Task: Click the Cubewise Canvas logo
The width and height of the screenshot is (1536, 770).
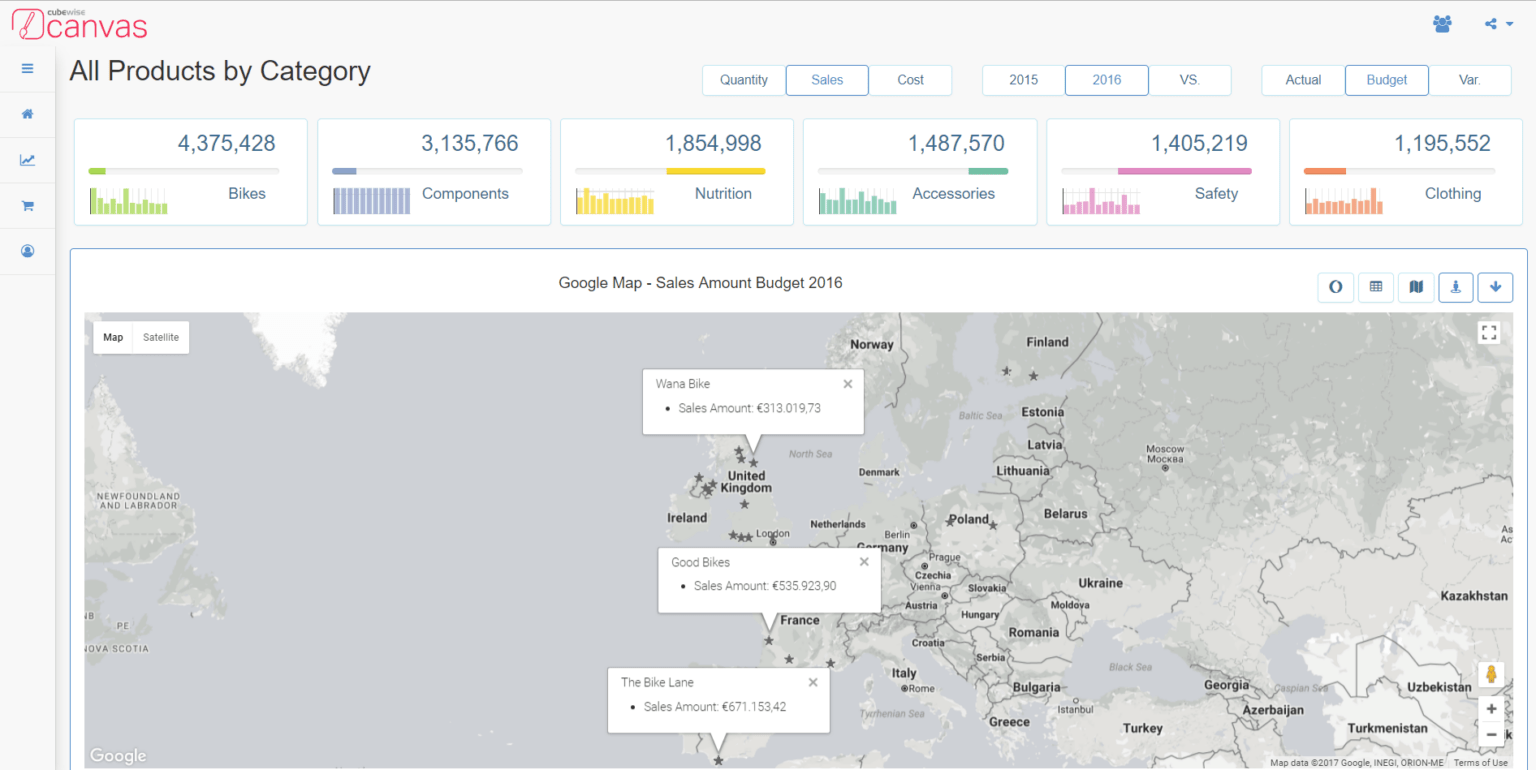Action: (80, 24)
